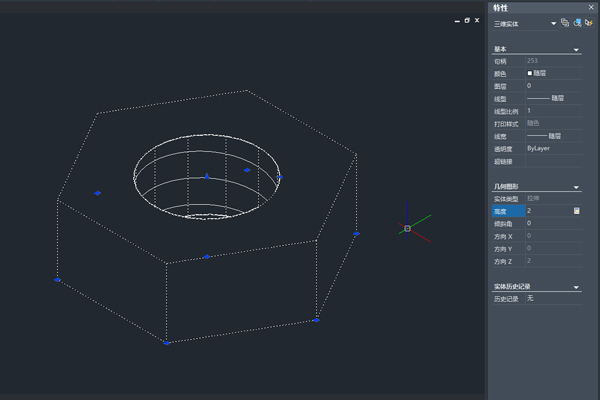
Task: Click the select objects icon in 特性 panel
Action: click(577, 23)
